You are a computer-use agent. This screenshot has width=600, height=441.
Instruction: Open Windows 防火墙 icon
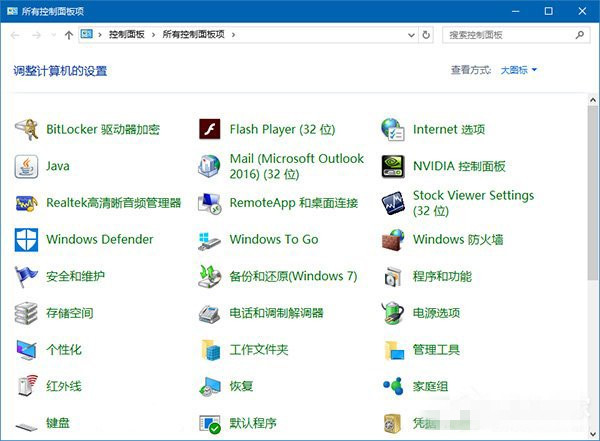[x=393, y=240]
